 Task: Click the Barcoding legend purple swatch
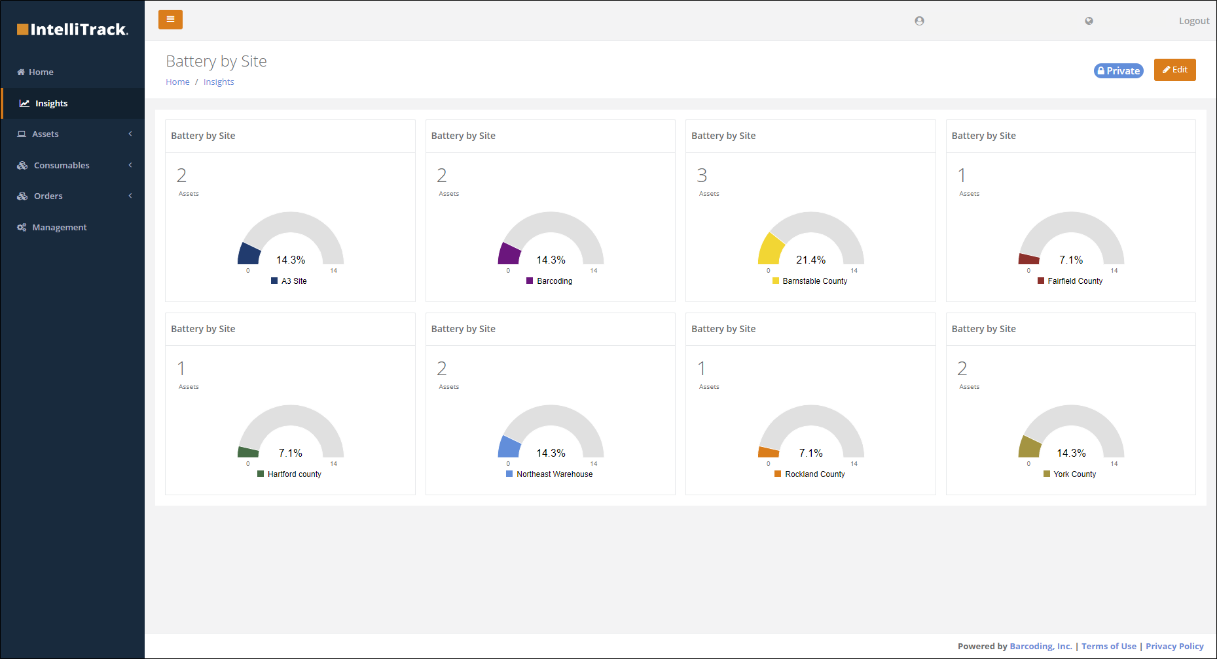tap(529, 281)
